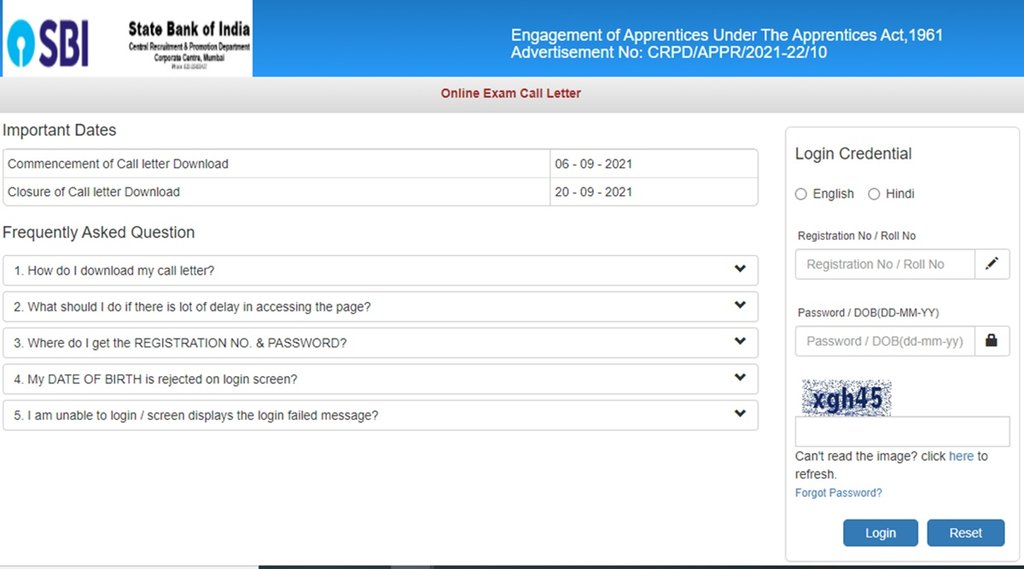Click "Engagement of Apprentices Under The Apprentices Act,1961"
The image size is (1024, 569).
tap(727, 35)
